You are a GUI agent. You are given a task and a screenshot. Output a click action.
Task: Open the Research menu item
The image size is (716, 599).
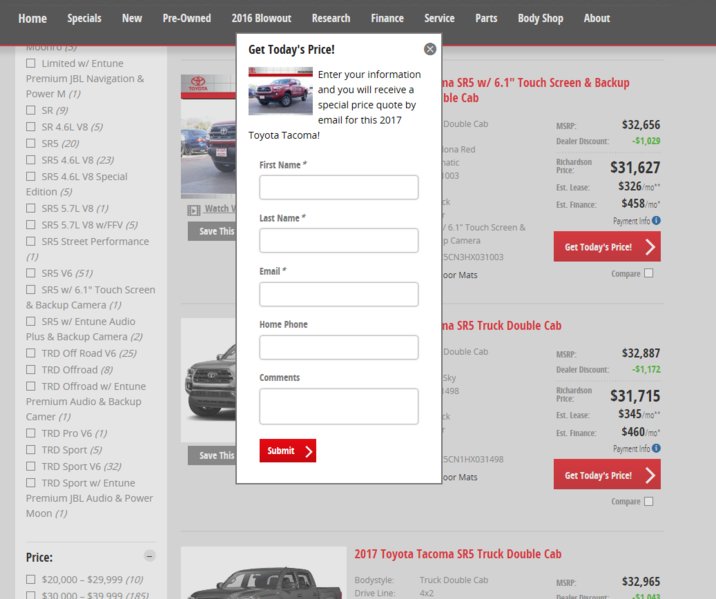tap(331, 18)
